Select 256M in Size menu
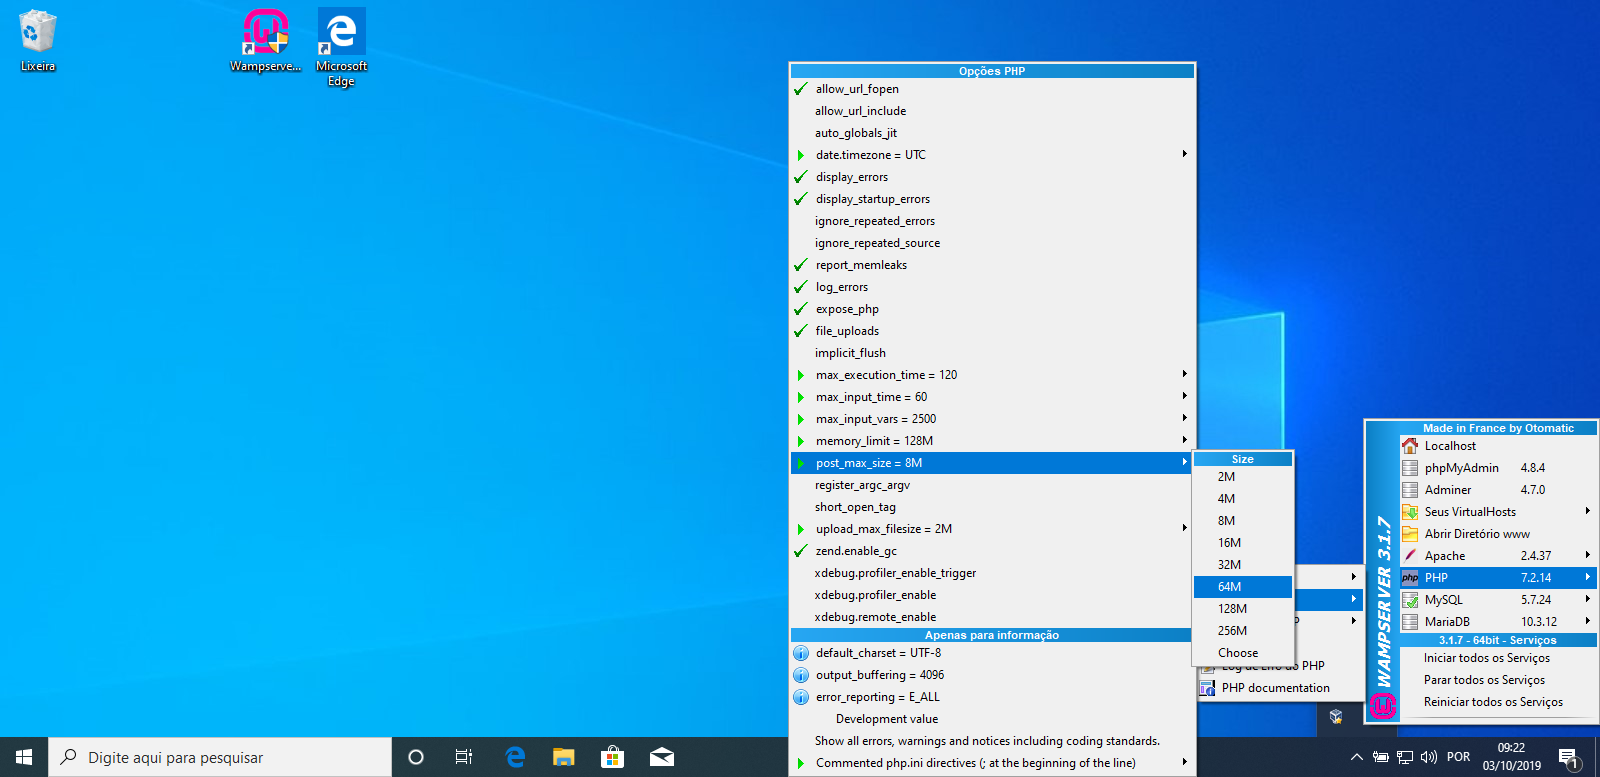Image resolution: width=1600 pixels, height=777 pixels. [x=1243, y=631]
